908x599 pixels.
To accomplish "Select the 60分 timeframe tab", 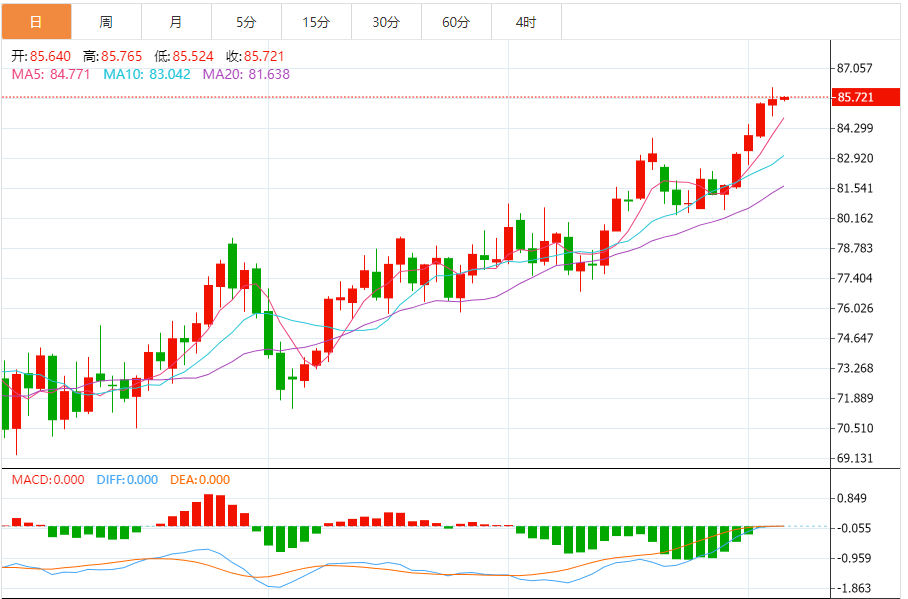I will (x=456, y=22).
